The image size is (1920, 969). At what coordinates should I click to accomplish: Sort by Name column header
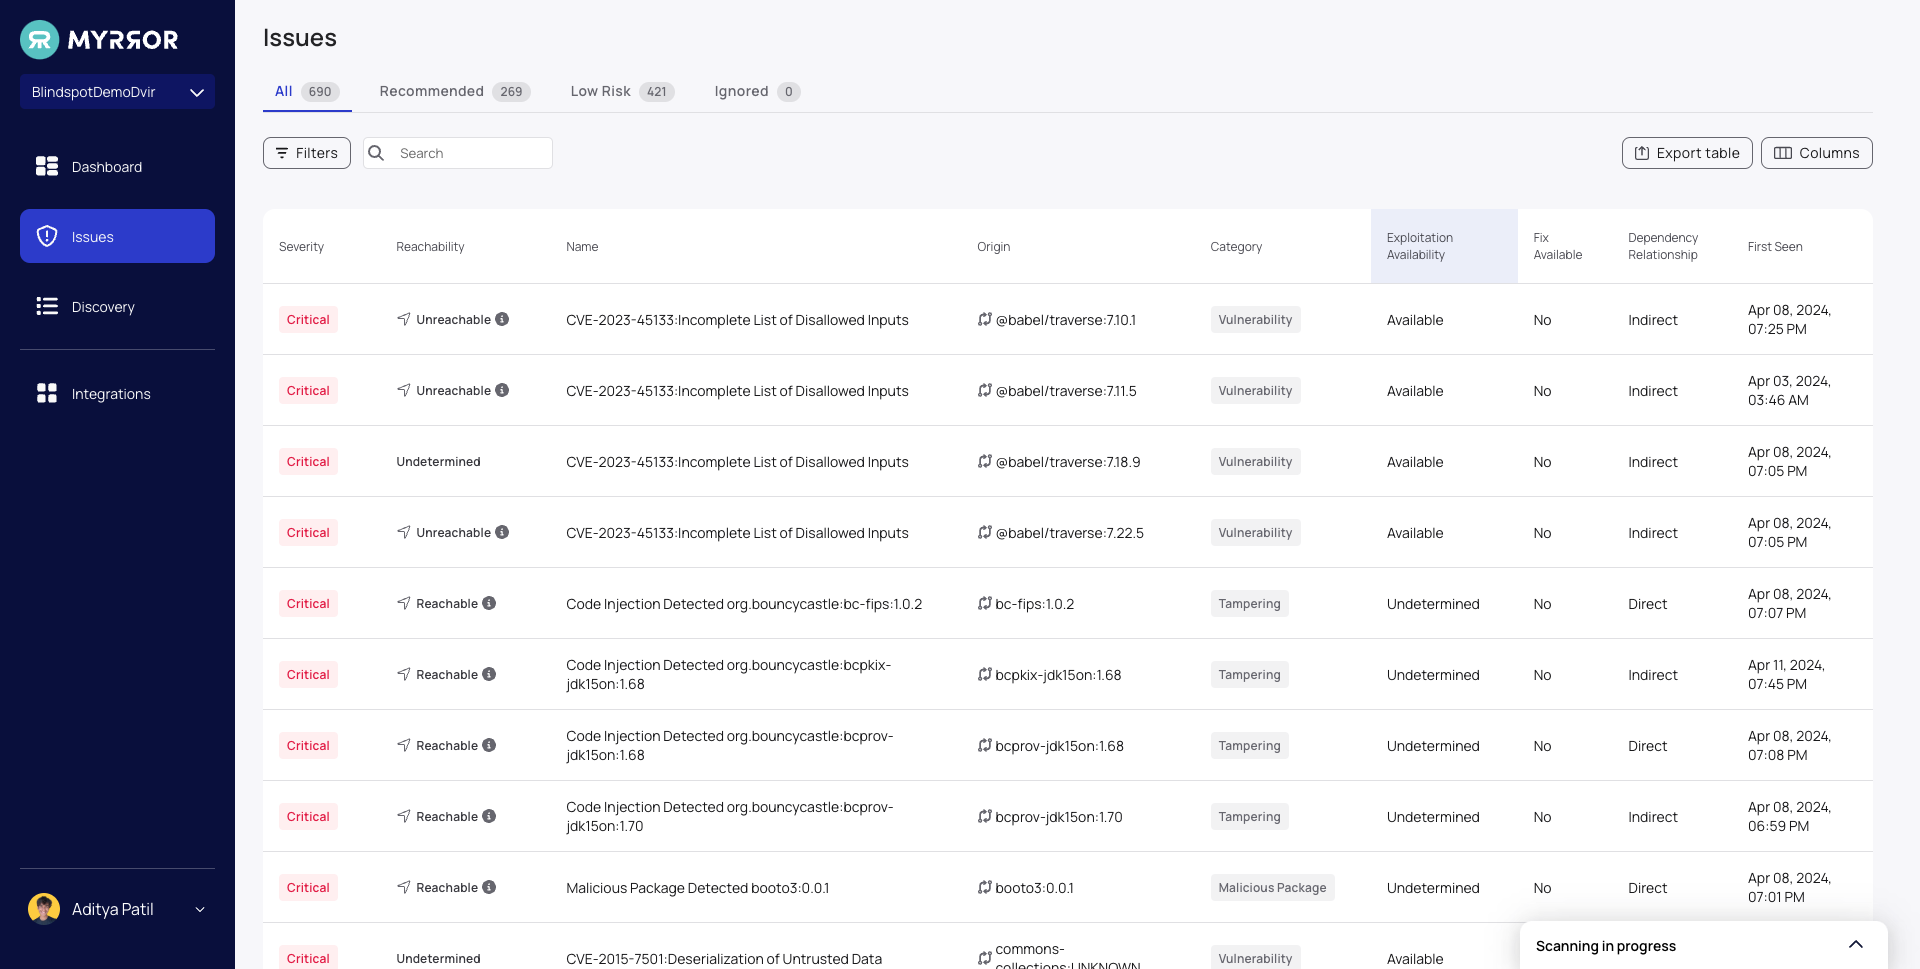(582, 246)
